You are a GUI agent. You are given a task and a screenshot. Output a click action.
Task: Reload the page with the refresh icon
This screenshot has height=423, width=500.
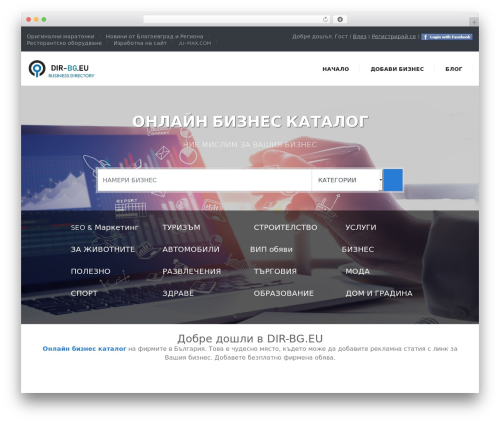325,19
